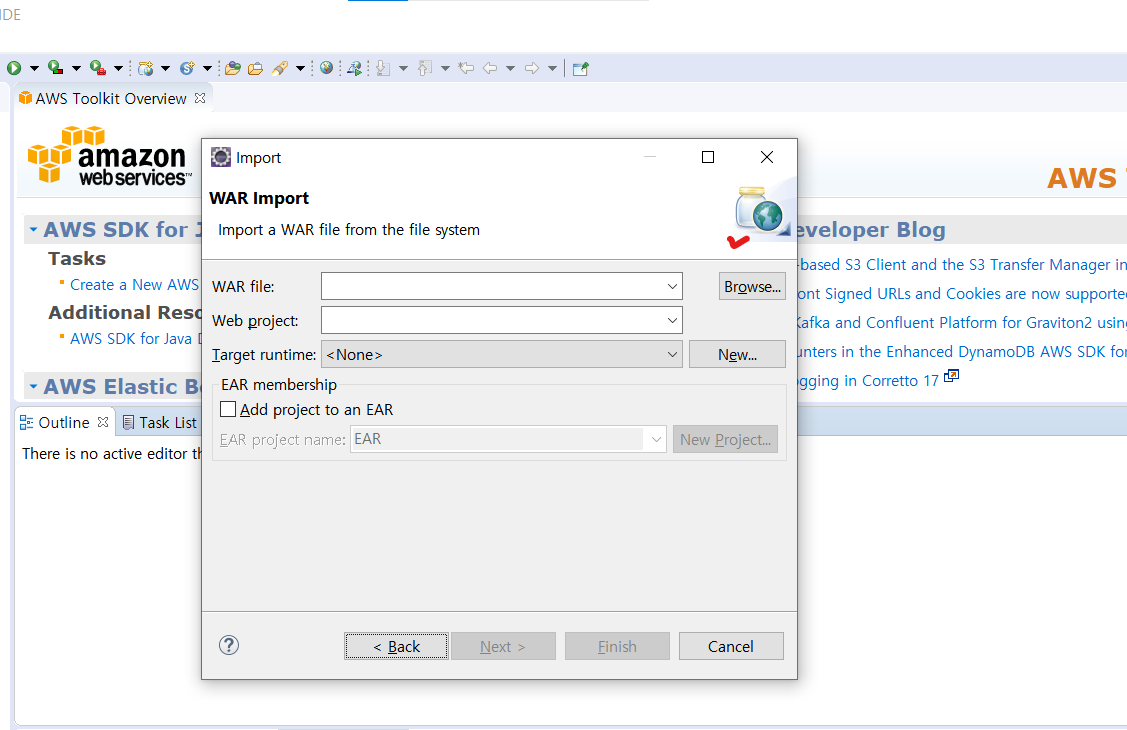
Task: Close the Import dialog window
Action: [767, 157]
